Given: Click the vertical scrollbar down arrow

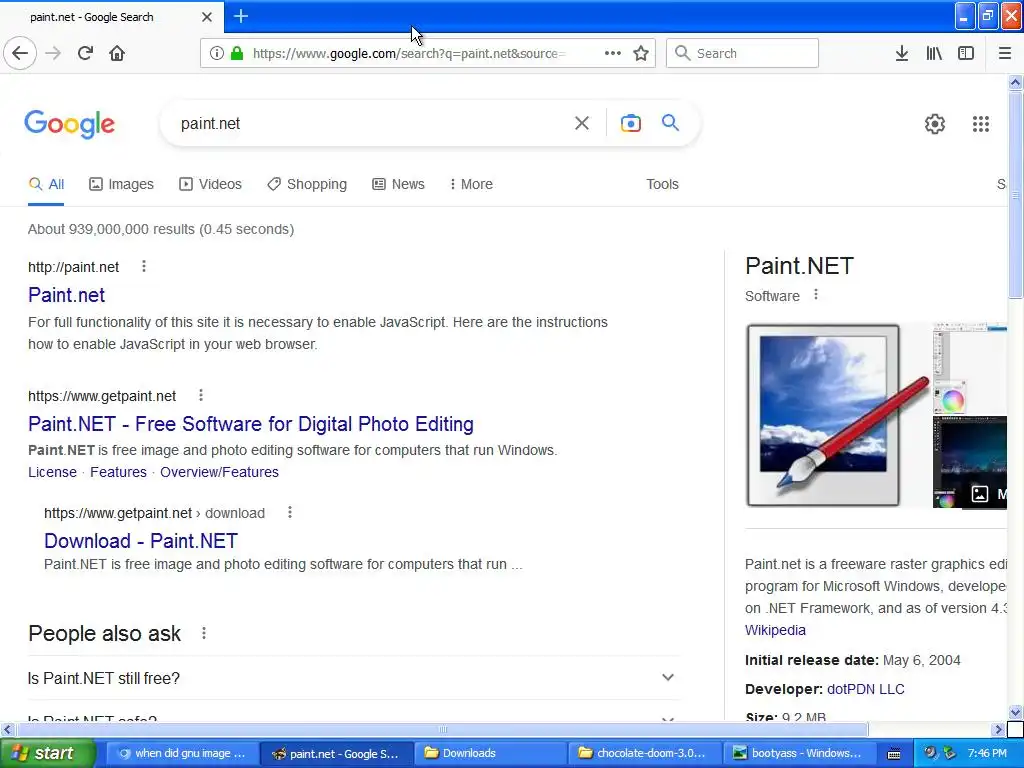Looking at the screenshot, I should point(1015,712).
